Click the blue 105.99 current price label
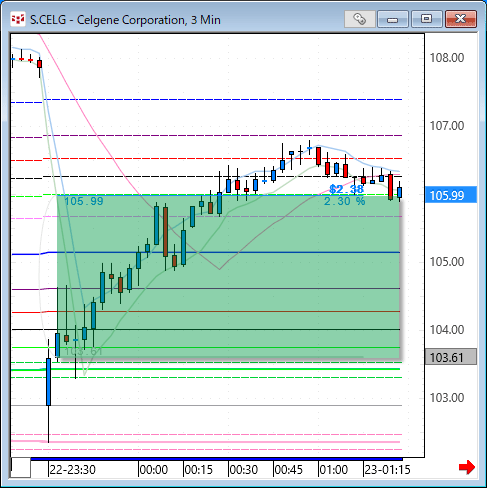Viewport: 487px width, 488px height. 451,195
